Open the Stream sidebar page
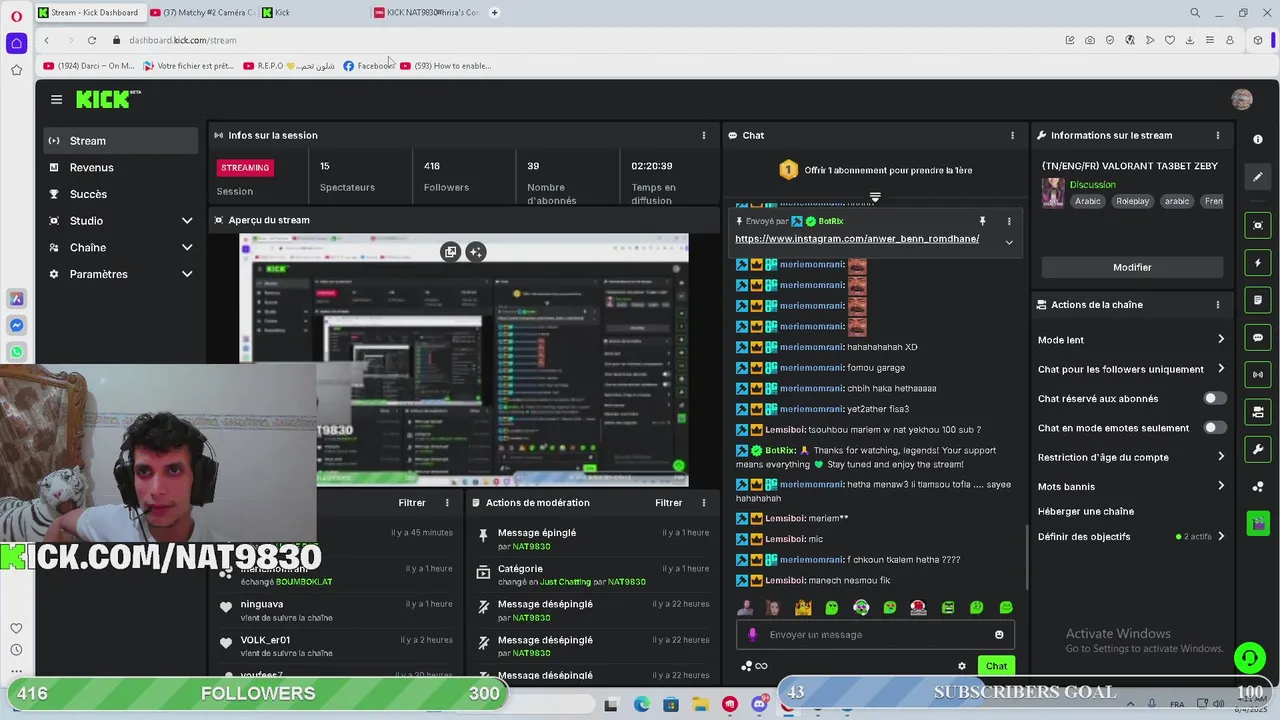Viewport: 1280px width, 720px height. 121,141
